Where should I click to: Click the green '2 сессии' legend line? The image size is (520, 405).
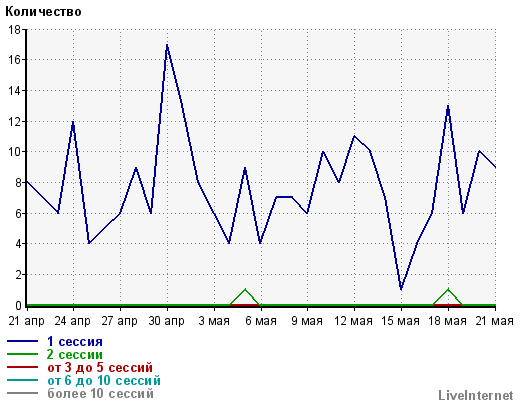coord(22,354)
